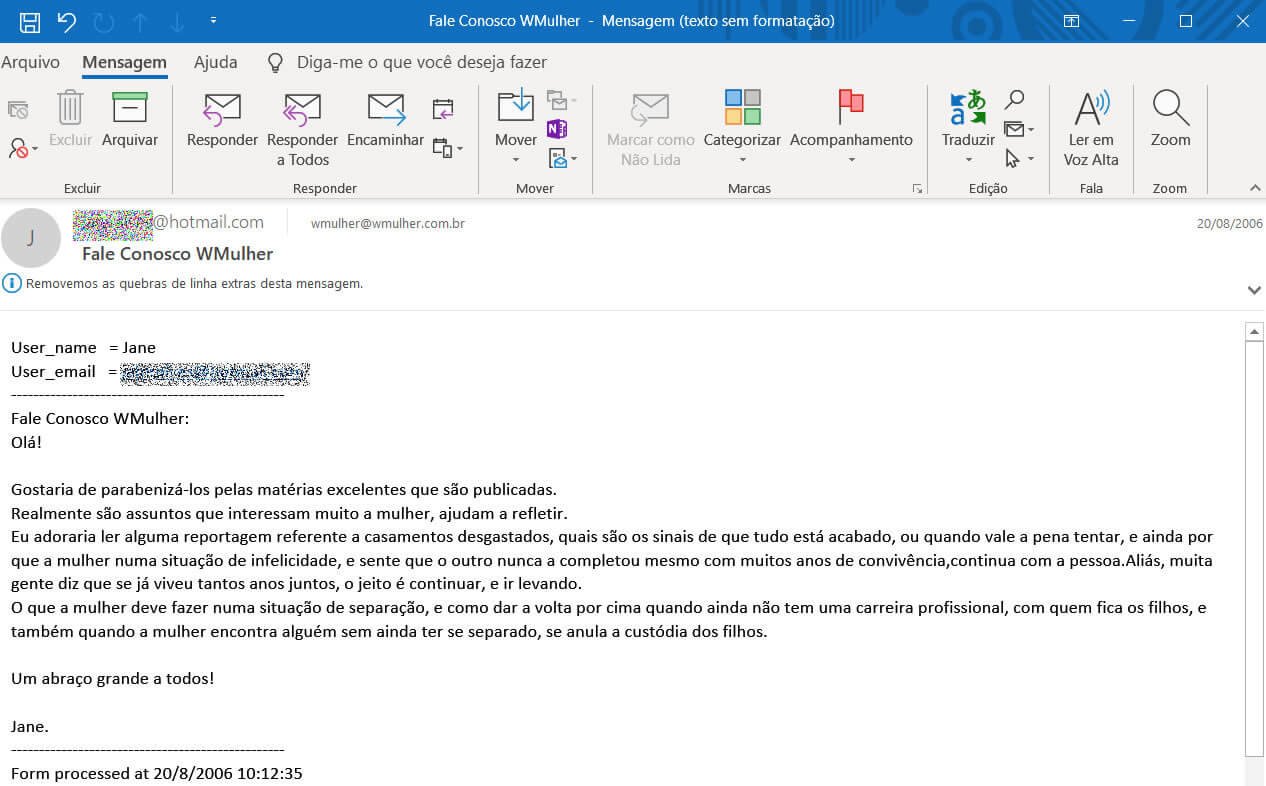
Task: Open the Rules dropdown in Mover group
Action: coord(561,101)
